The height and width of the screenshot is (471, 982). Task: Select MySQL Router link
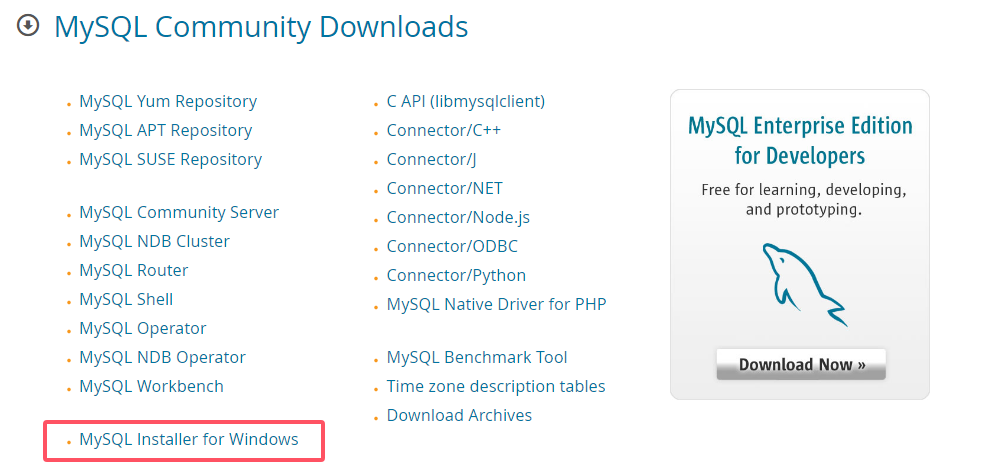[133, 270]
